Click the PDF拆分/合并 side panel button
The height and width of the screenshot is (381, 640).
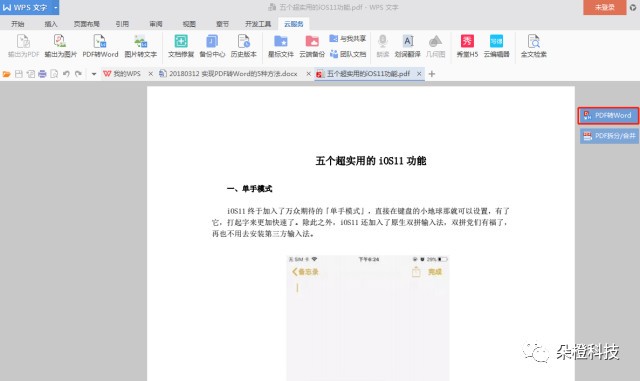[609, 136]
